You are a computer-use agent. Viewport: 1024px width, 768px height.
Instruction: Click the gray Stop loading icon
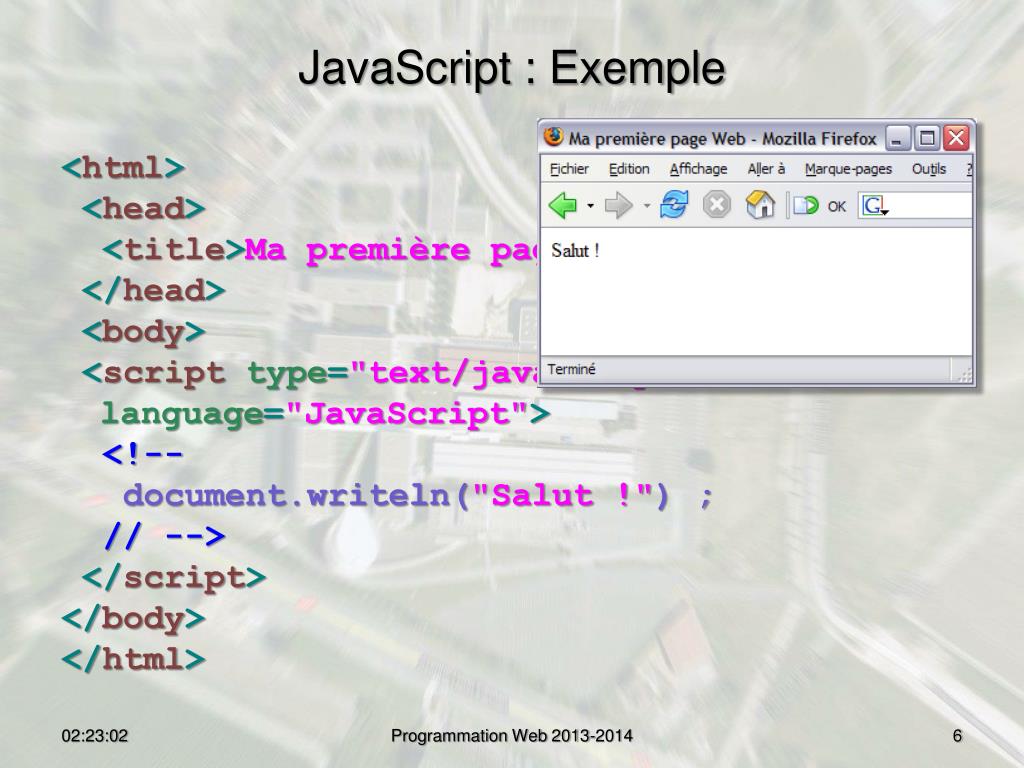716,205
